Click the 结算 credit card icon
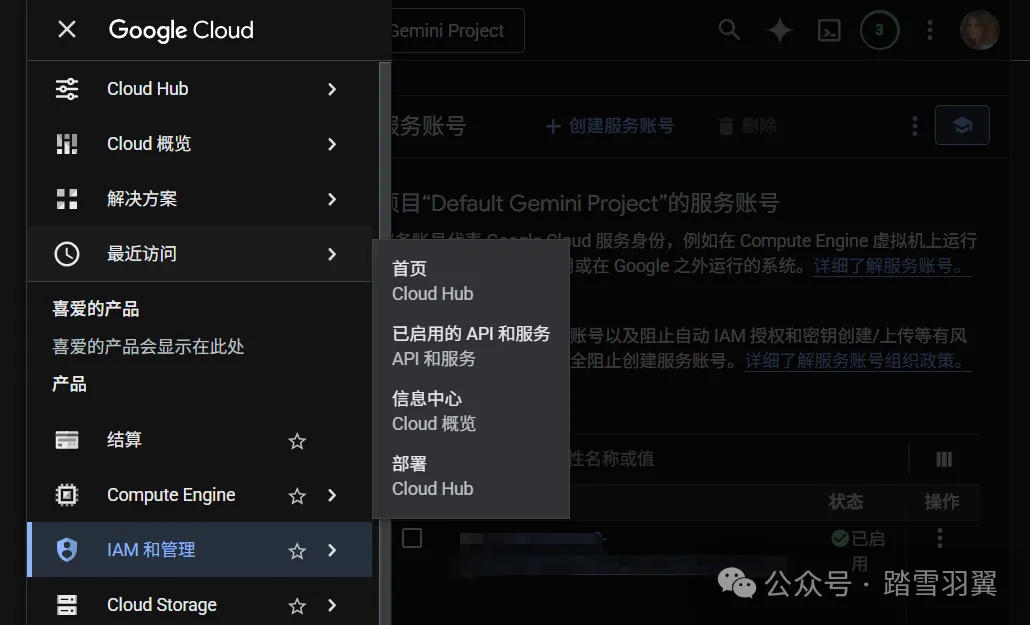The width and height of the screenshot is (1030, 625). point(67,440)
